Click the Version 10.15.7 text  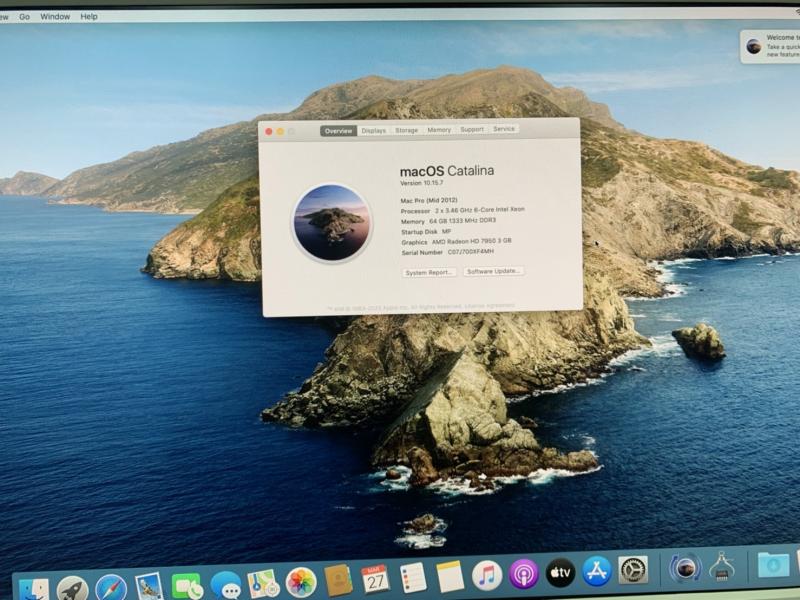(x=421, y=183)
